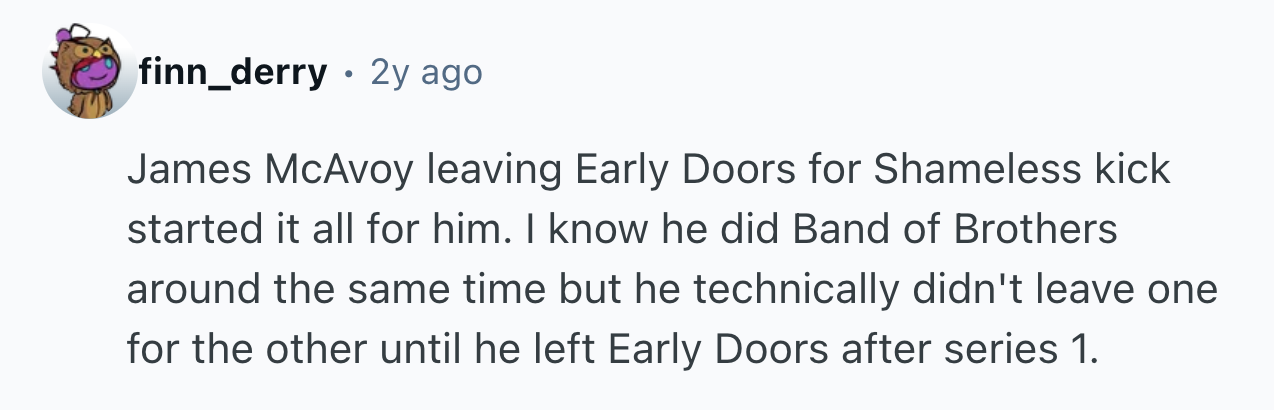Open the finn_derry username profile link
This screenshot has width=1274, height=410.
tap(233, 72)
